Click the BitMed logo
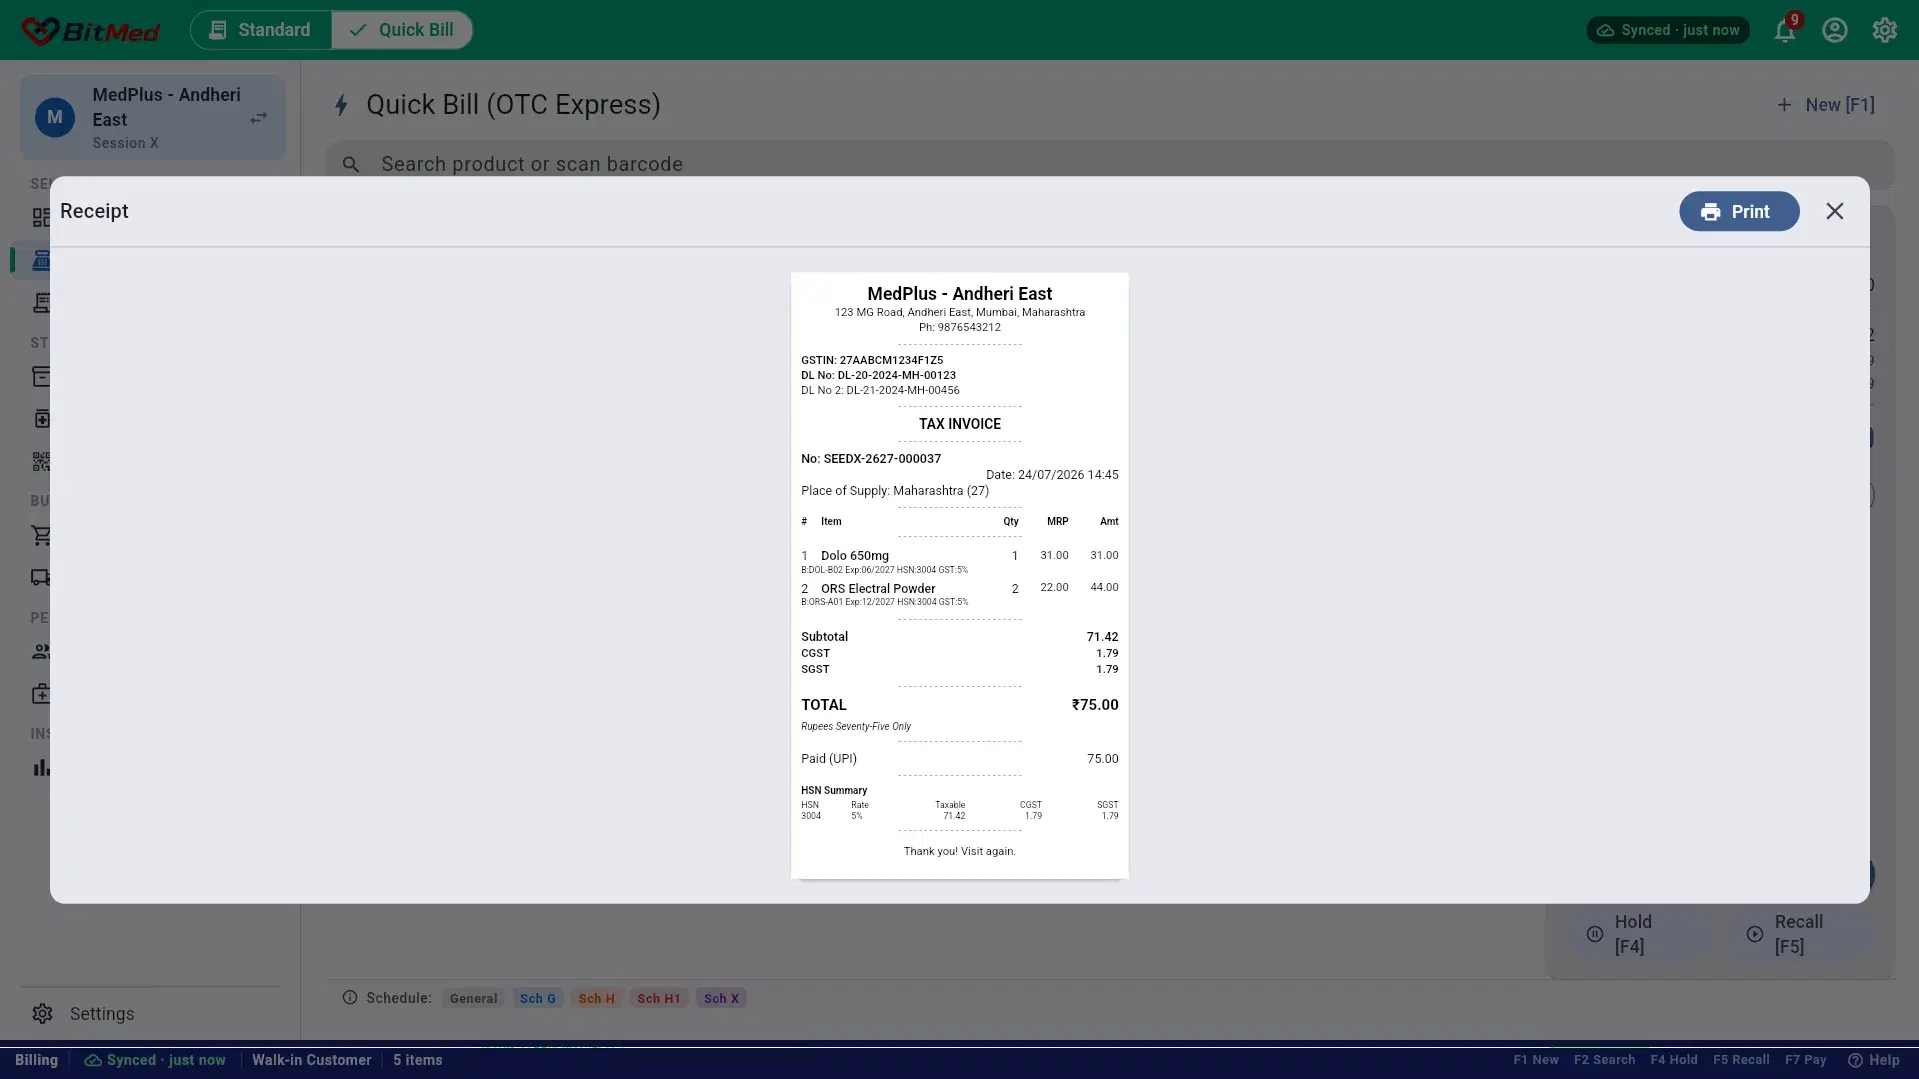 90,30
